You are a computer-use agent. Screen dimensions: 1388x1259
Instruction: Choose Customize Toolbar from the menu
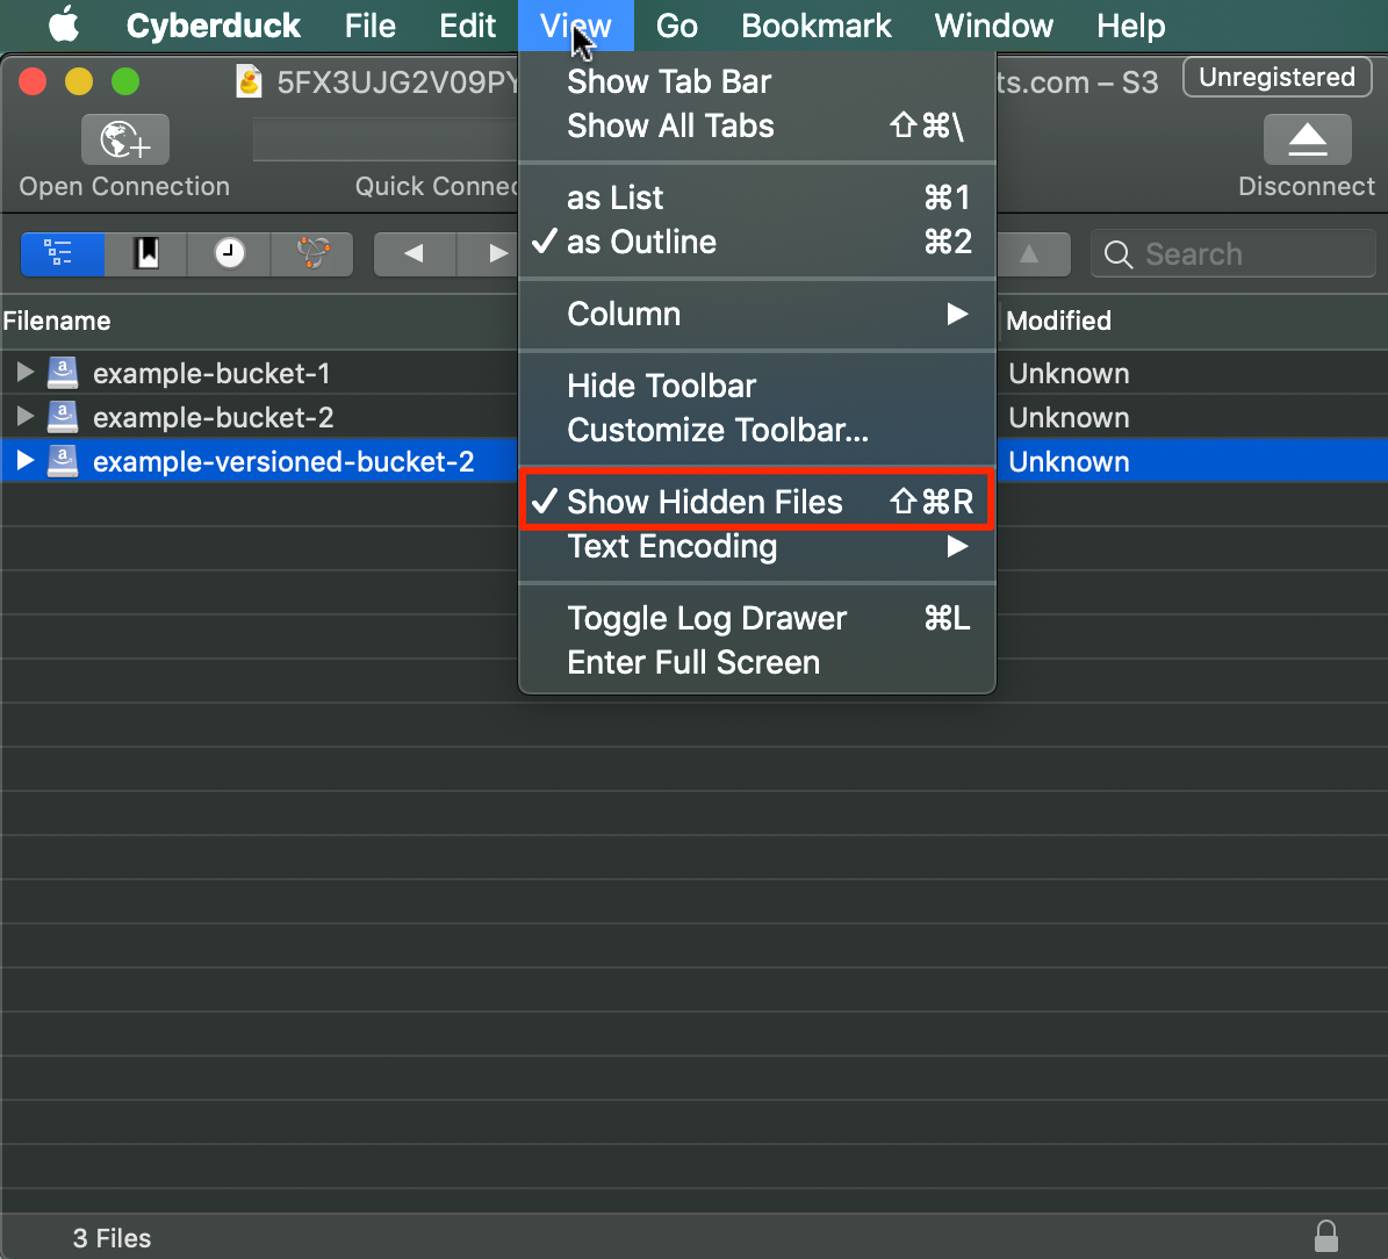point(718,430)
